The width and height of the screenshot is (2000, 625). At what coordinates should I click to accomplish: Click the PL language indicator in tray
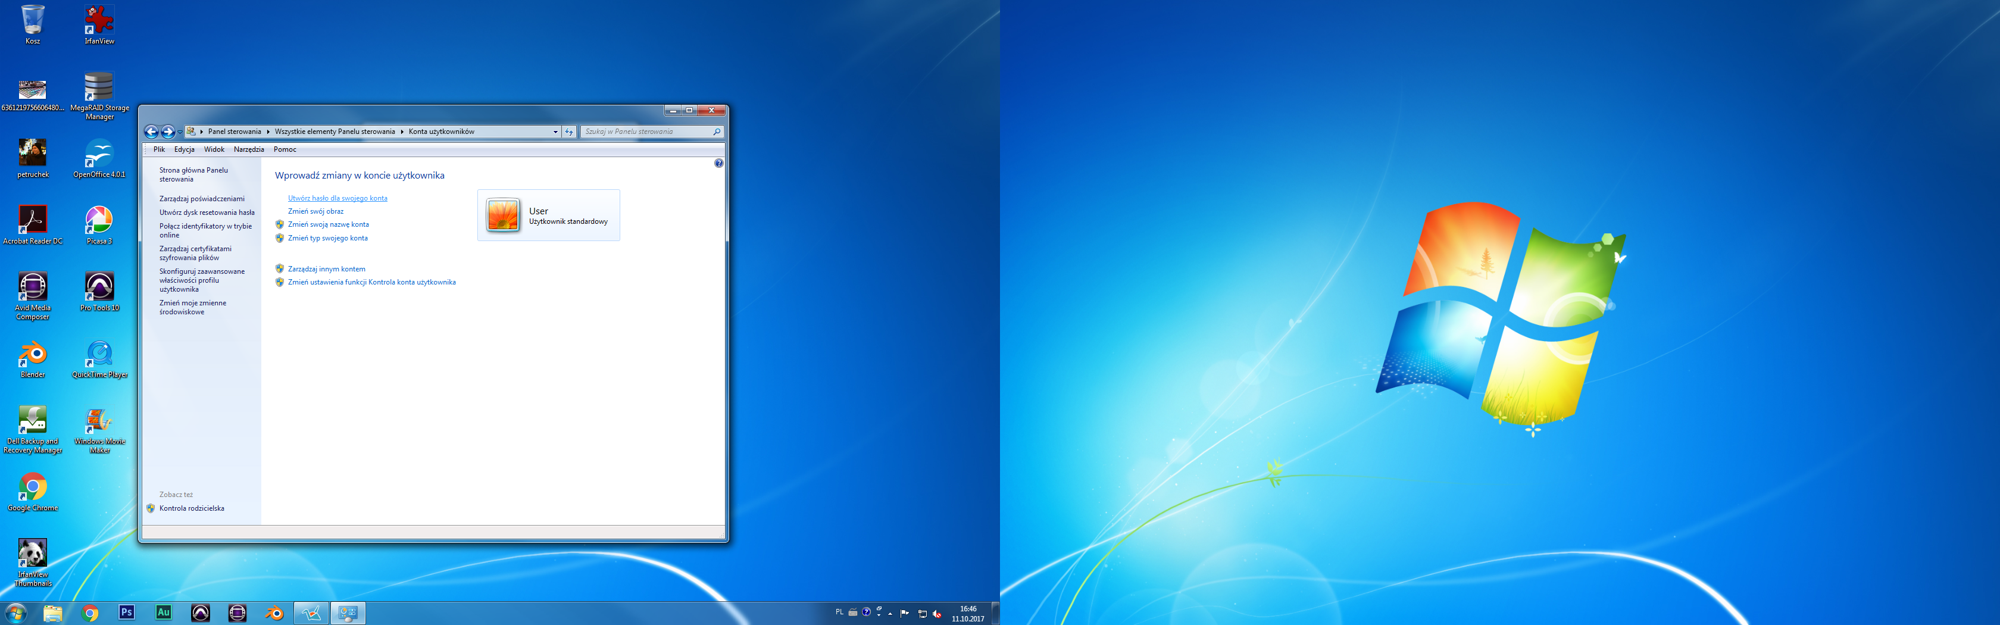click(x=839, y=613)
